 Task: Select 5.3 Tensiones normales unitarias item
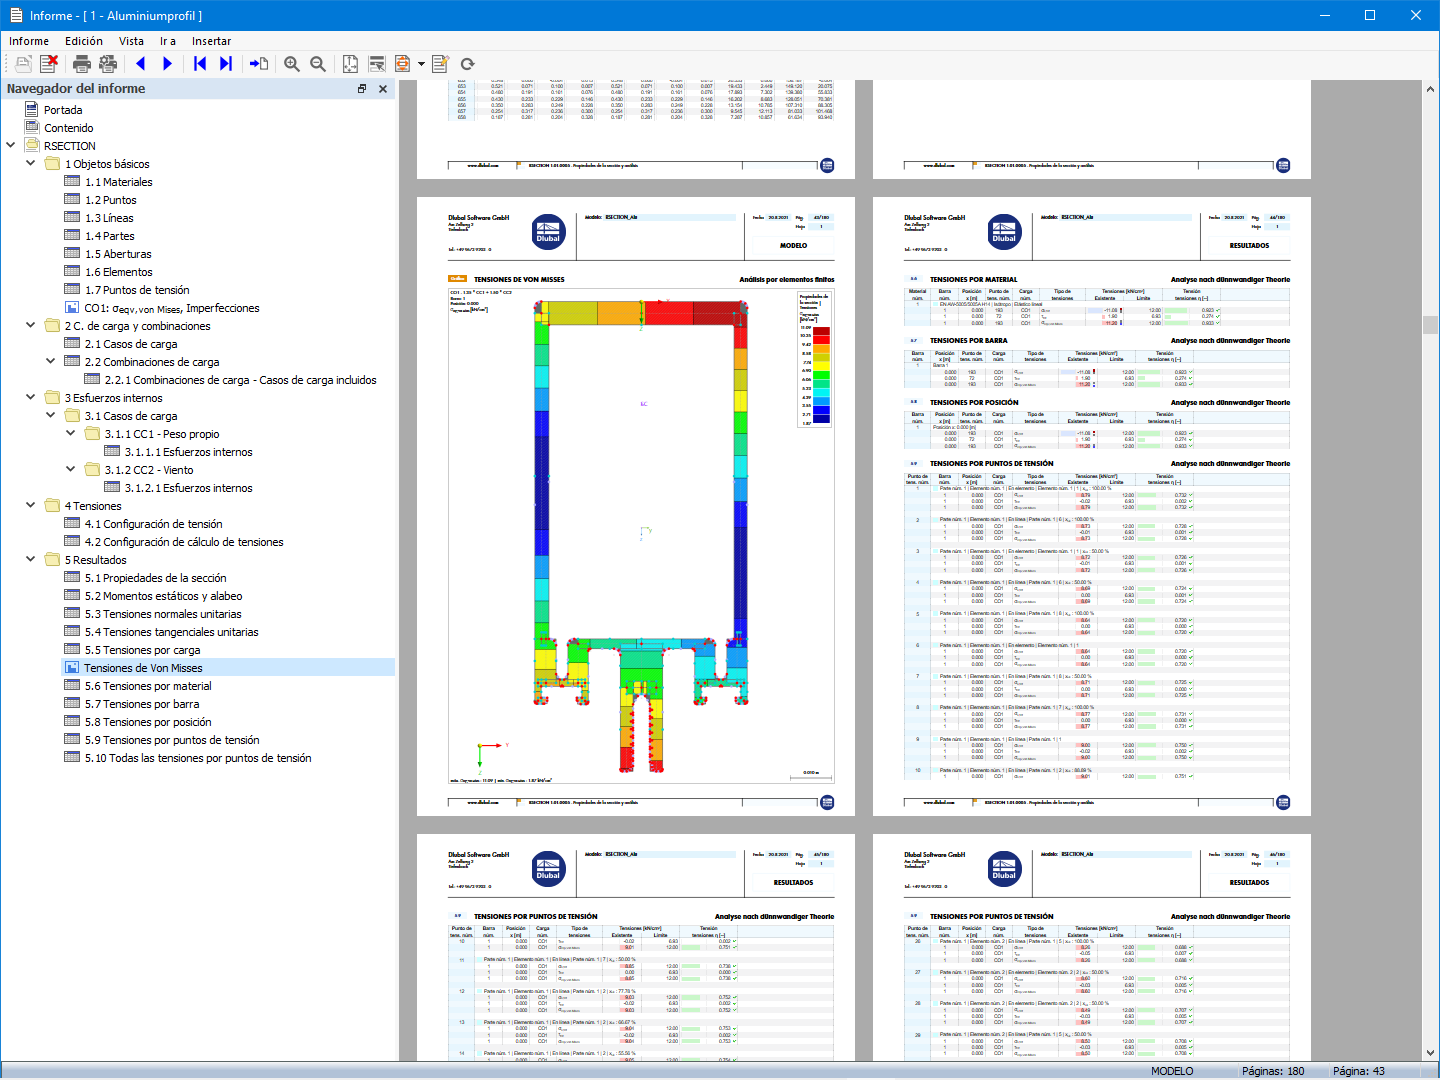point(163,614)
